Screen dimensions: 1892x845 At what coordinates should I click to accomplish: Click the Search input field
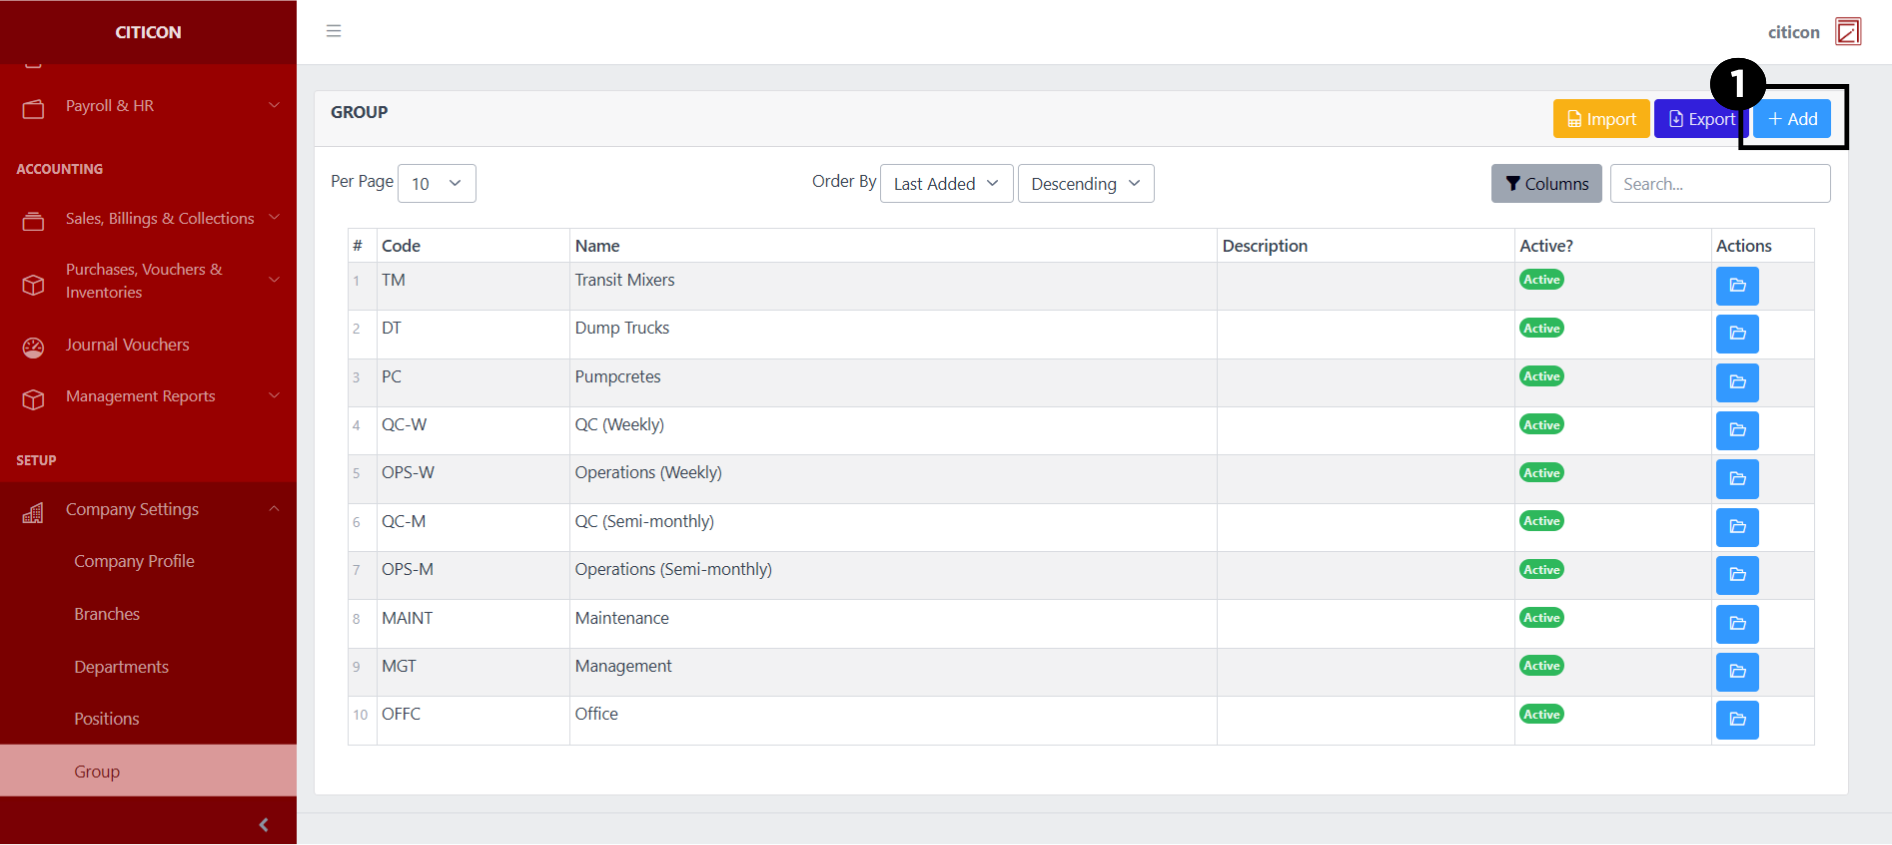tap(1719, 184)
